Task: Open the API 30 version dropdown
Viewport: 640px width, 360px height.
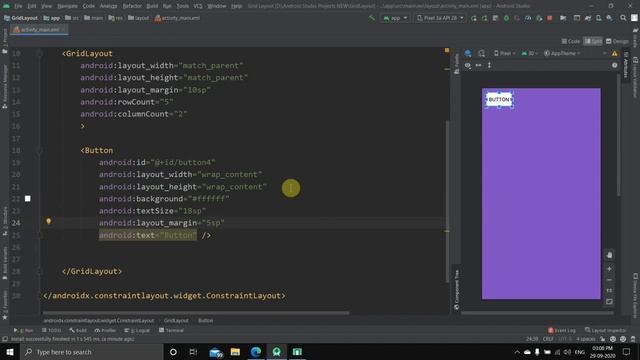Action: tap(530, 53)
